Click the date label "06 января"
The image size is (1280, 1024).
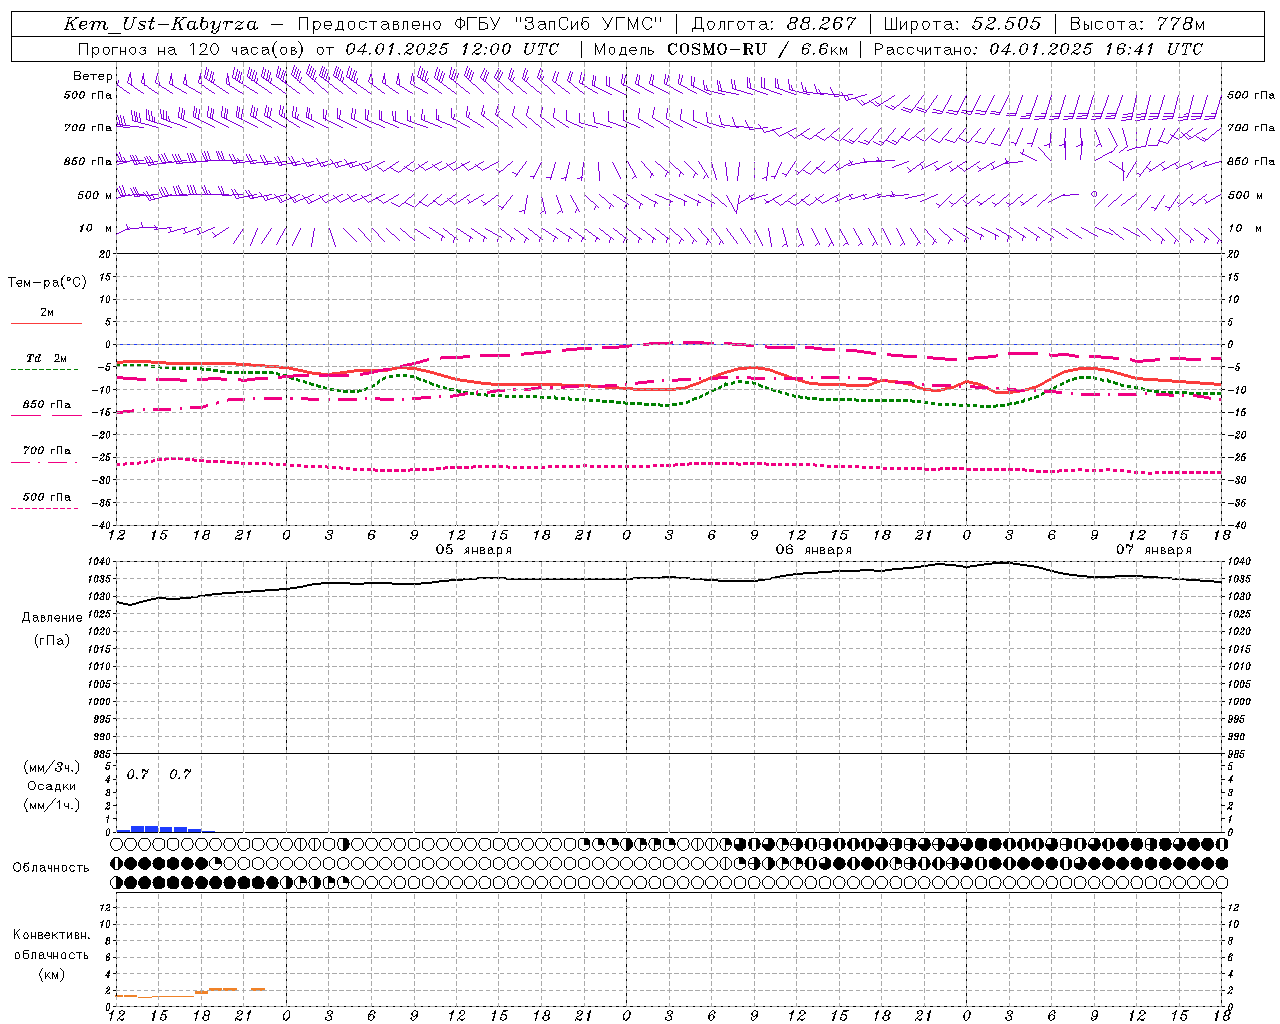click(814, 550)
